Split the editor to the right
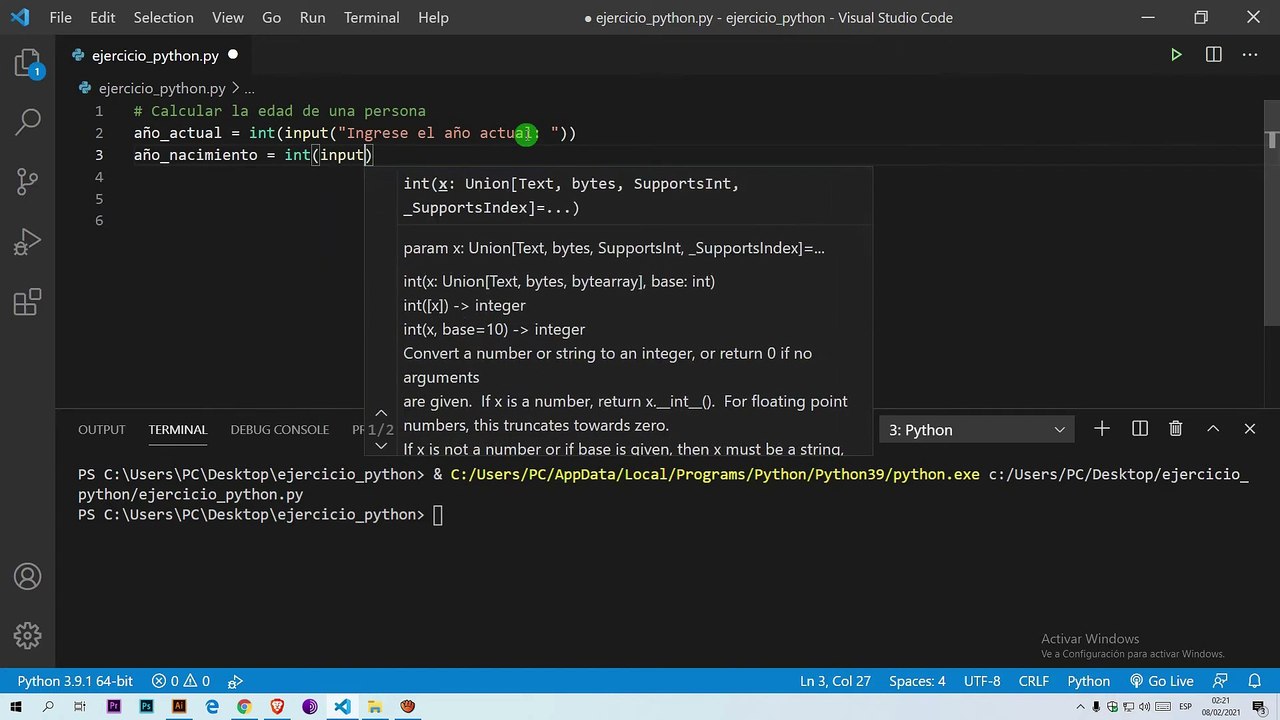Image resolution: width=1280 pixels, height=720 pixels. point(1213,55)
